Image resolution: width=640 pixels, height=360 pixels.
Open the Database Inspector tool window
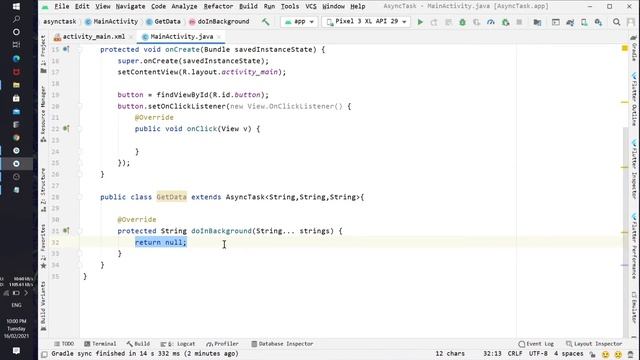[x=282, y=344]
